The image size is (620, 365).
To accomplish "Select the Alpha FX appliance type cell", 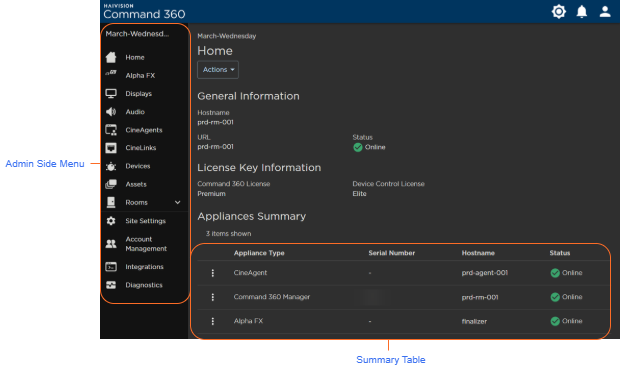I will coord(248,321).
